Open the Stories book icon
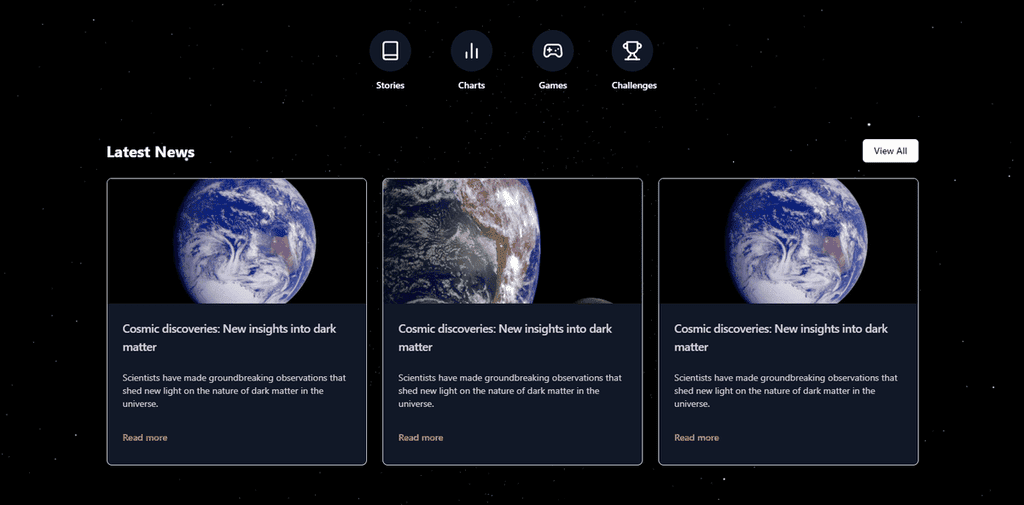This screenshot has width=1024, height=505. pos(390,50)
